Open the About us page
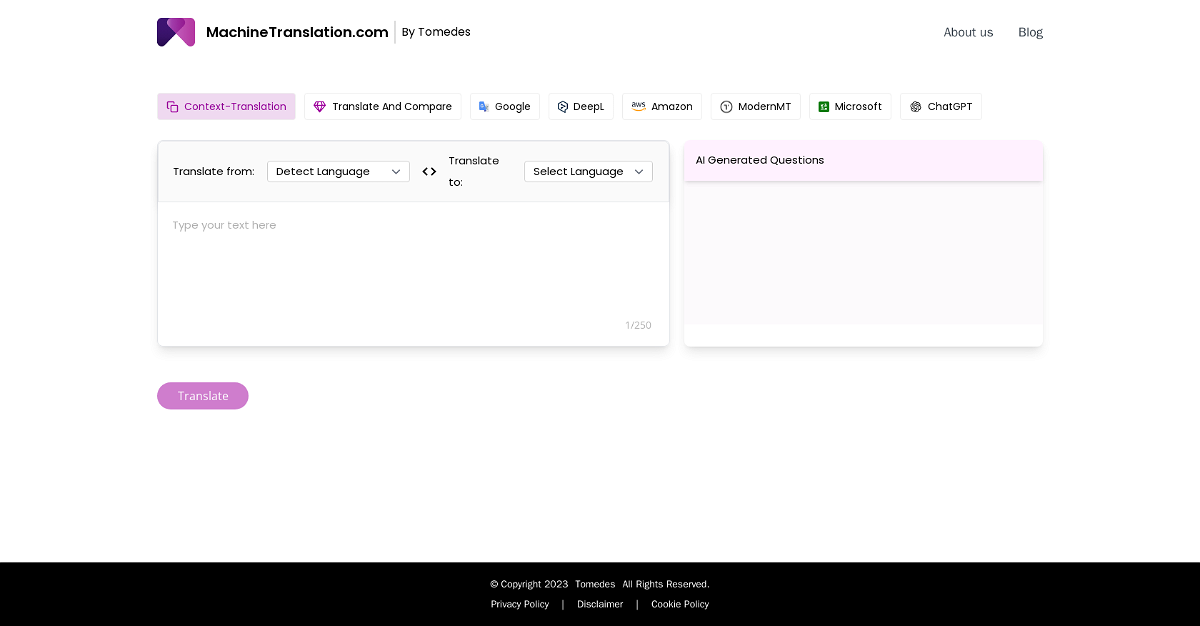 (x=968, y=32)
